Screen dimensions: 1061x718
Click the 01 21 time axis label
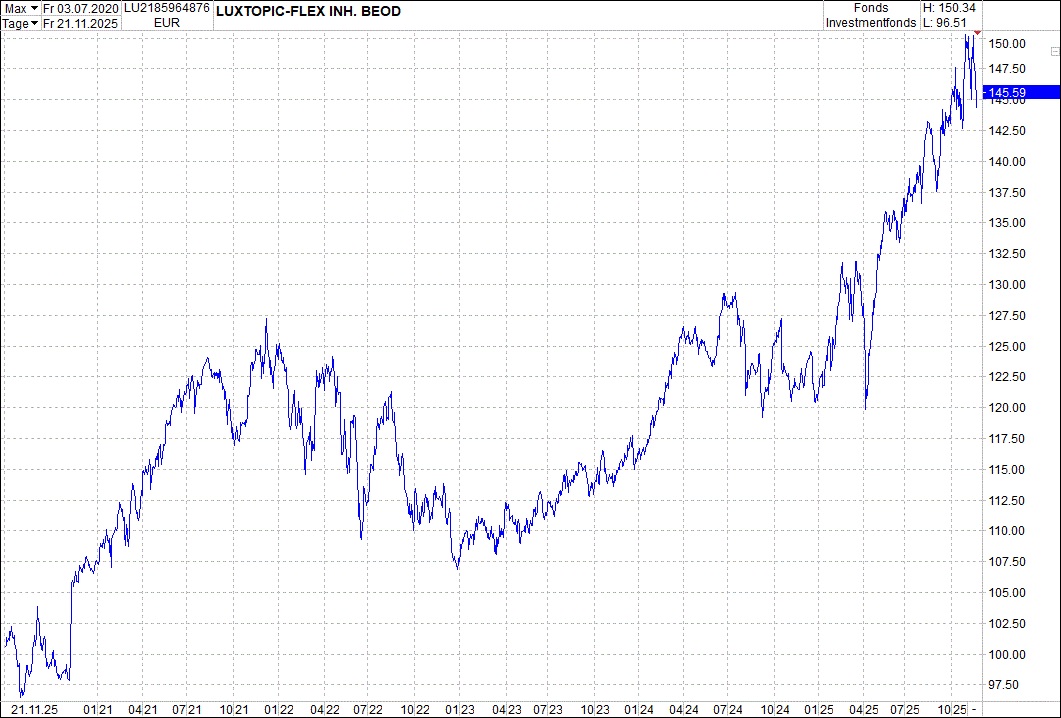98,710
